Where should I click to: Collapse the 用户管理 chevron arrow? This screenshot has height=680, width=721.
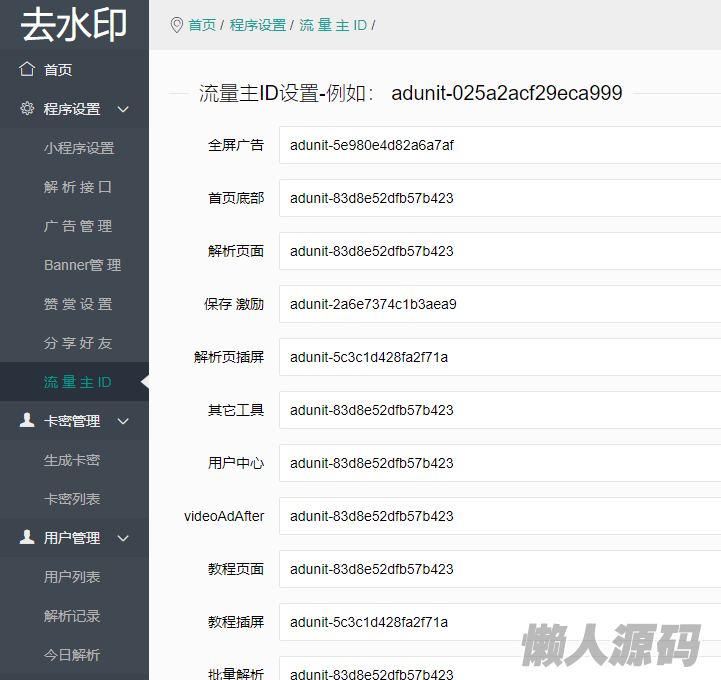click(x=123, y=538)
